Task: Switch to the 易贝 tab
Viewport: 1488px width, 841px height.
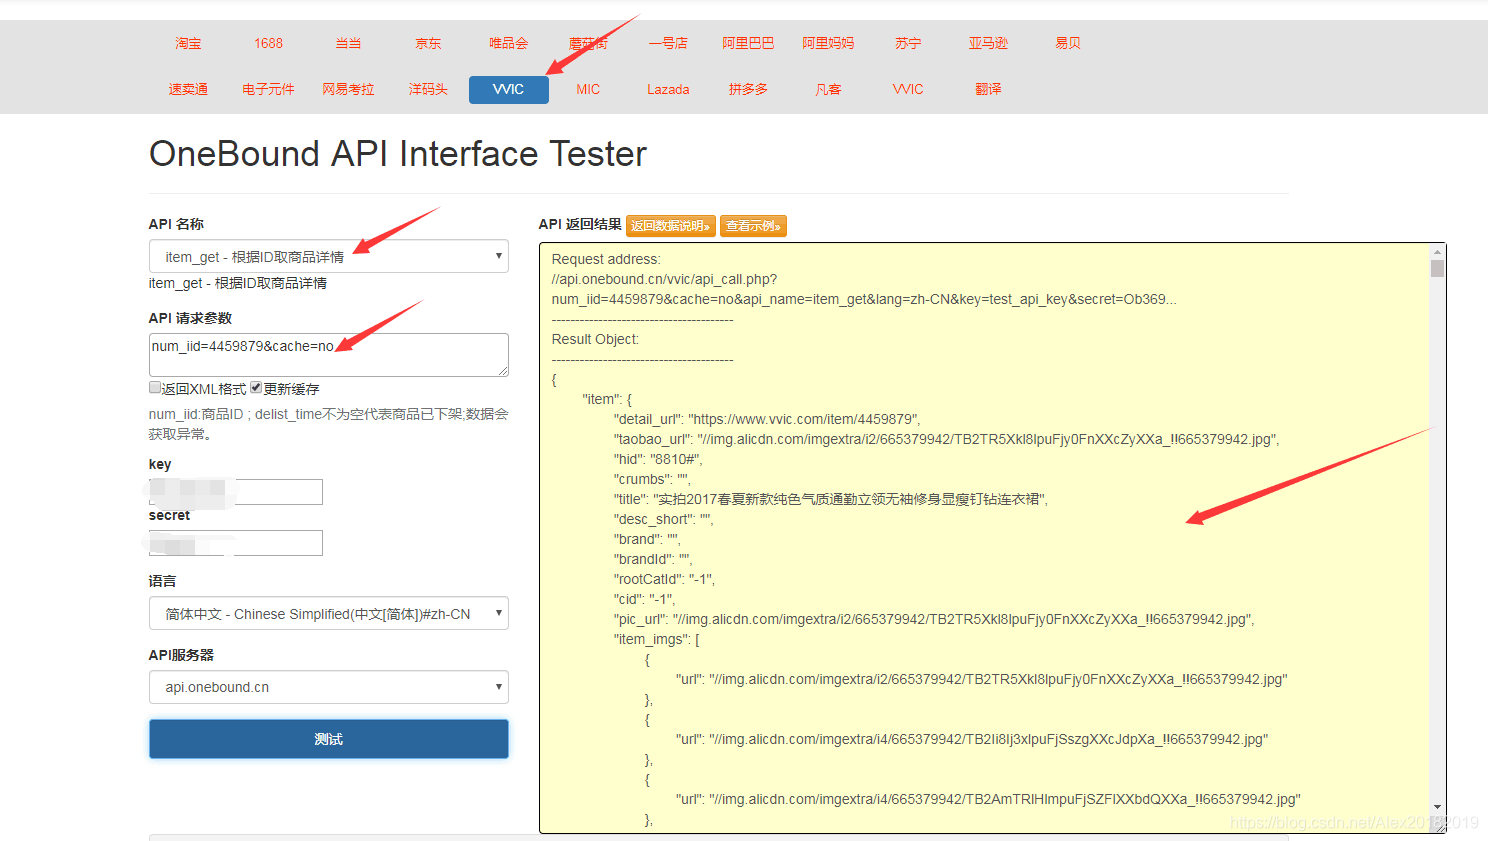Action: pyautogui.click(x=1068, y=44)
